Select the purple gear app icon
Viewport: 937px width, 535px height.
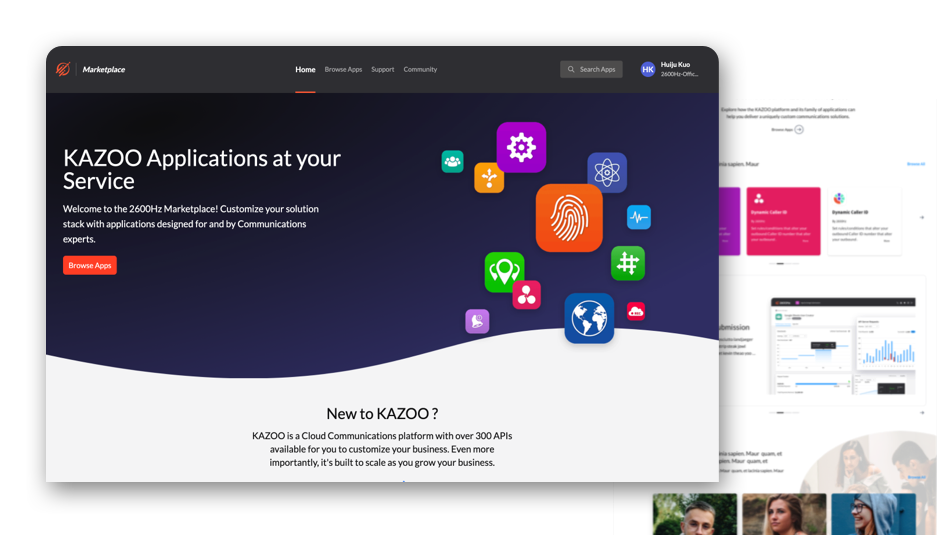point(521,147)
